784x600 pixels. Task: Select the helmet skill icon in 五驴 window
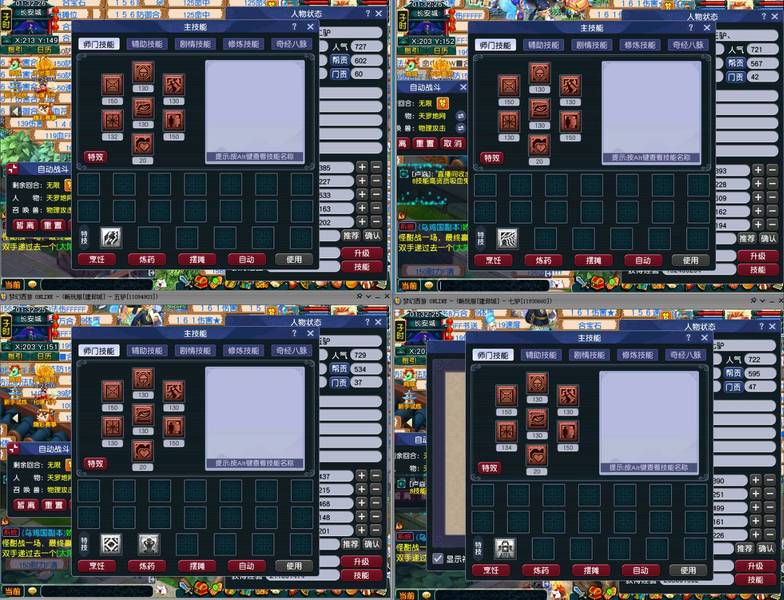click(x=143, y=379)
